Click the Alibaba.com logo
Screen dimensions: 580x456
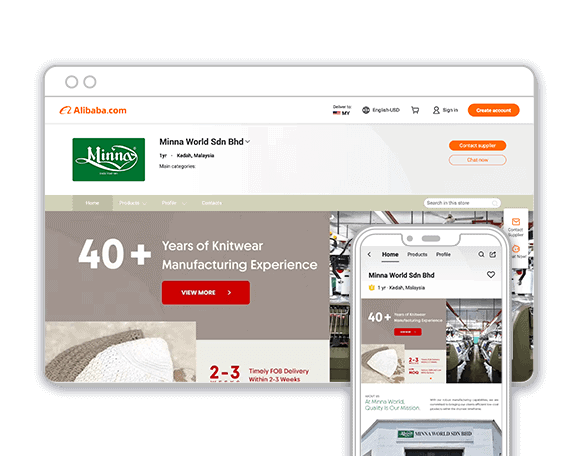pyautogui.click(x=93, y=110)
